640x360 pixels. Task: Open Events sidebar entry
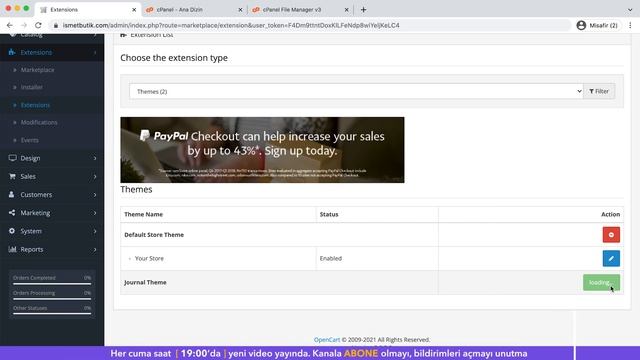[x=29, y=140]
